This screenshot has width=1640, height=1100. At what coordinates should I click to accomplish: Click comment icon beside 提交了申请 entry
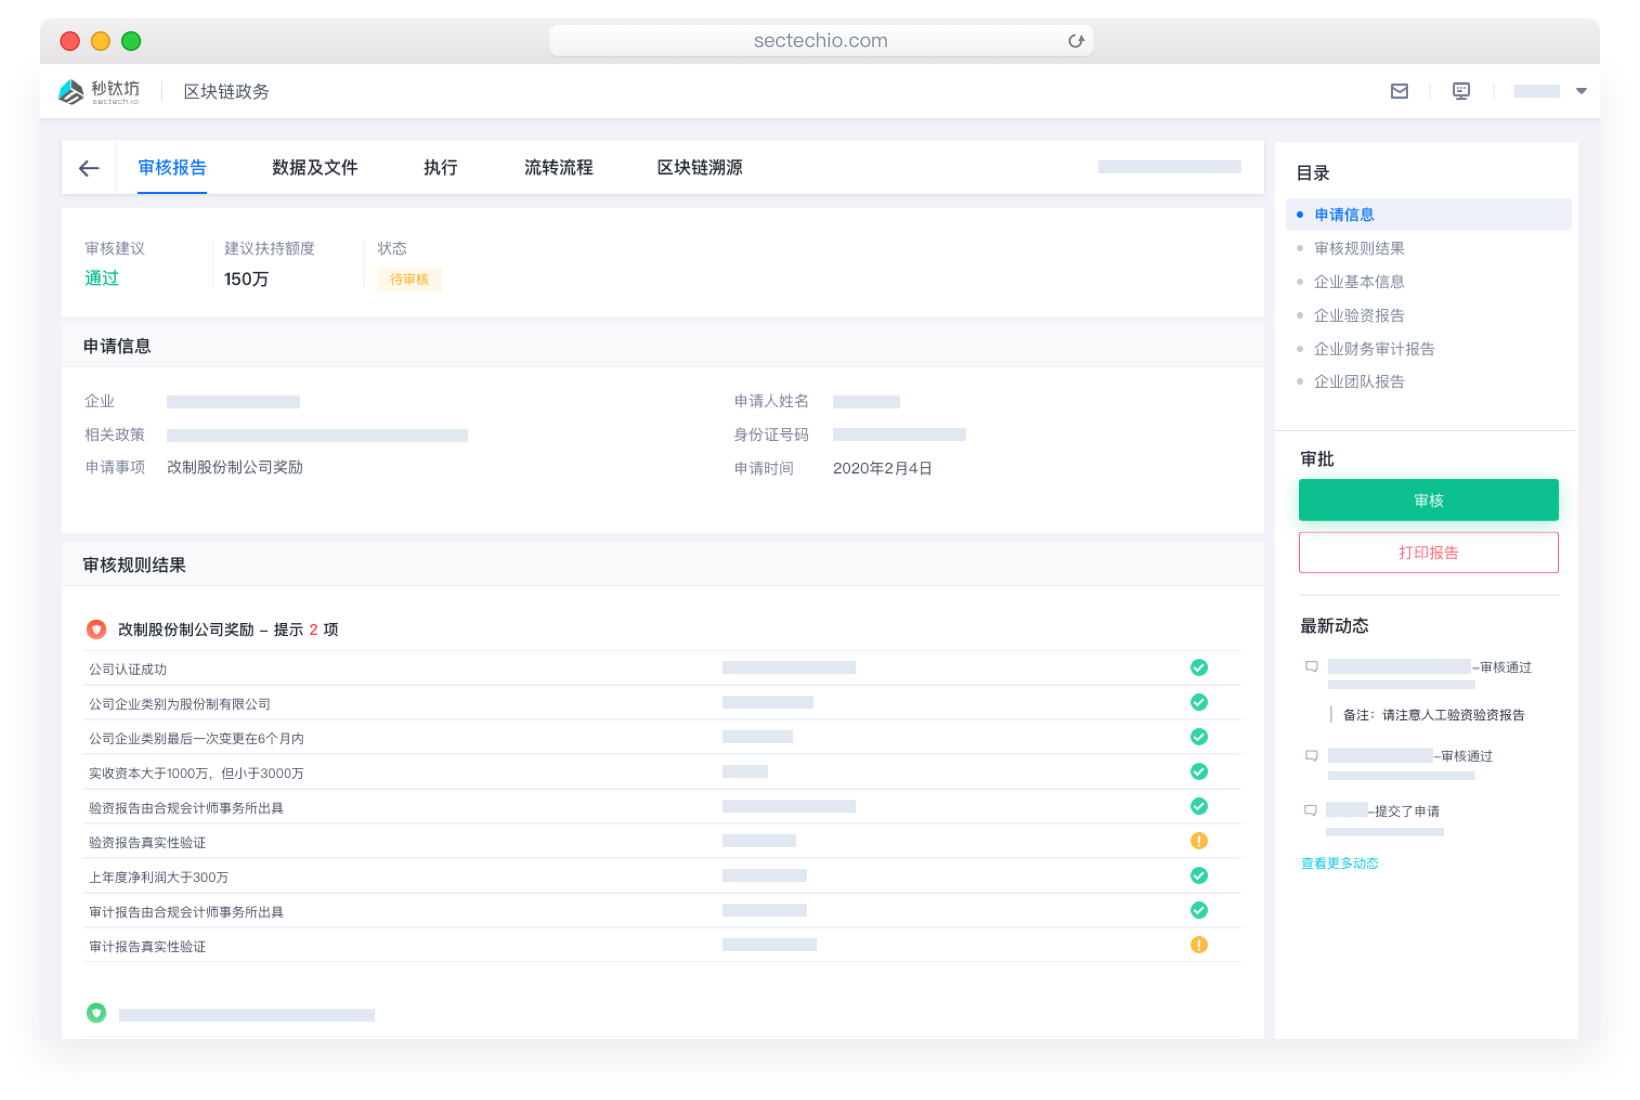click(x=1310, y=811)
